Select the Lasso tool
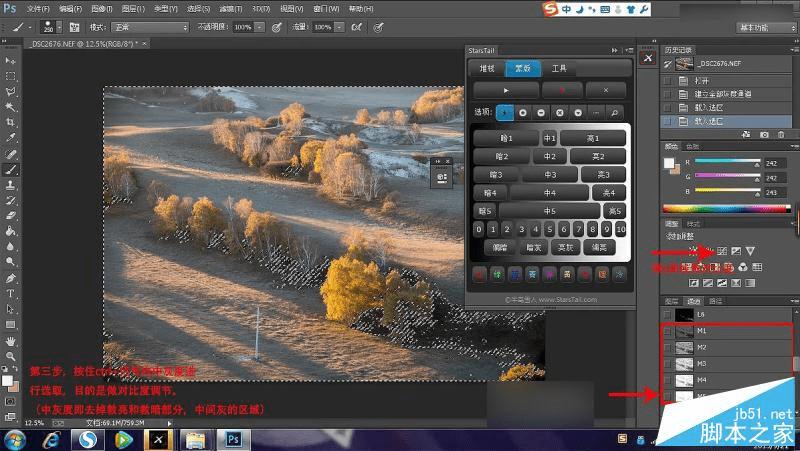Screen dimensions: 800x451 tap(10, 91)
